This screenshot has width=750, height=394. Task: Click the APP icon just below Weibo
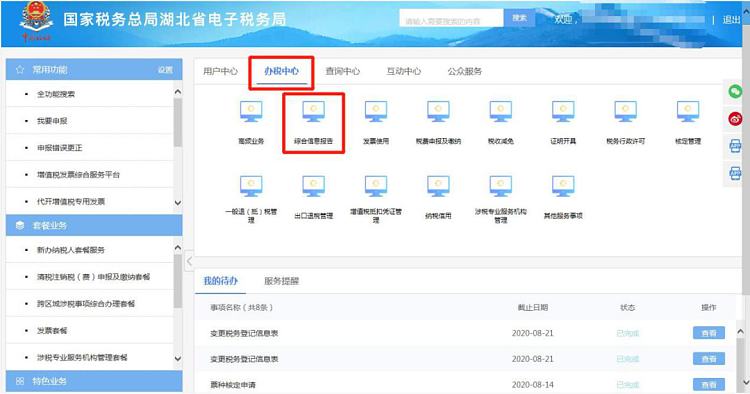[x=735, y=145]
